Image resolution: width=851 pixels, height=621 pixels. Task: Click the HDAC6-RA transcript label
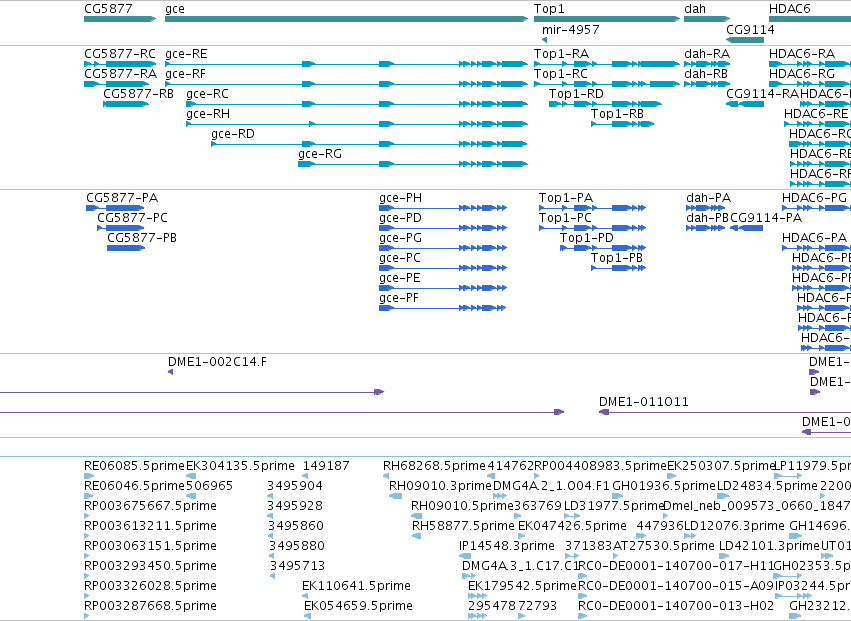(x=802, y=54)
